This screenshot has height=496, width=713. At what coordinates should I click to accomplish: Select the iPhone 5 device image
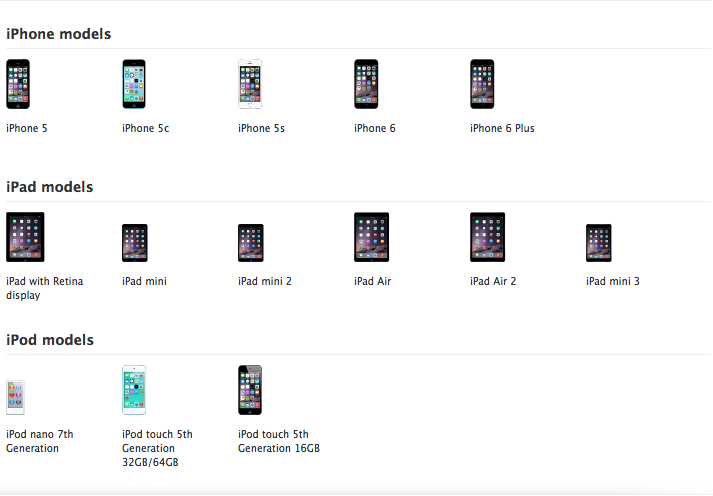[18, 84]
